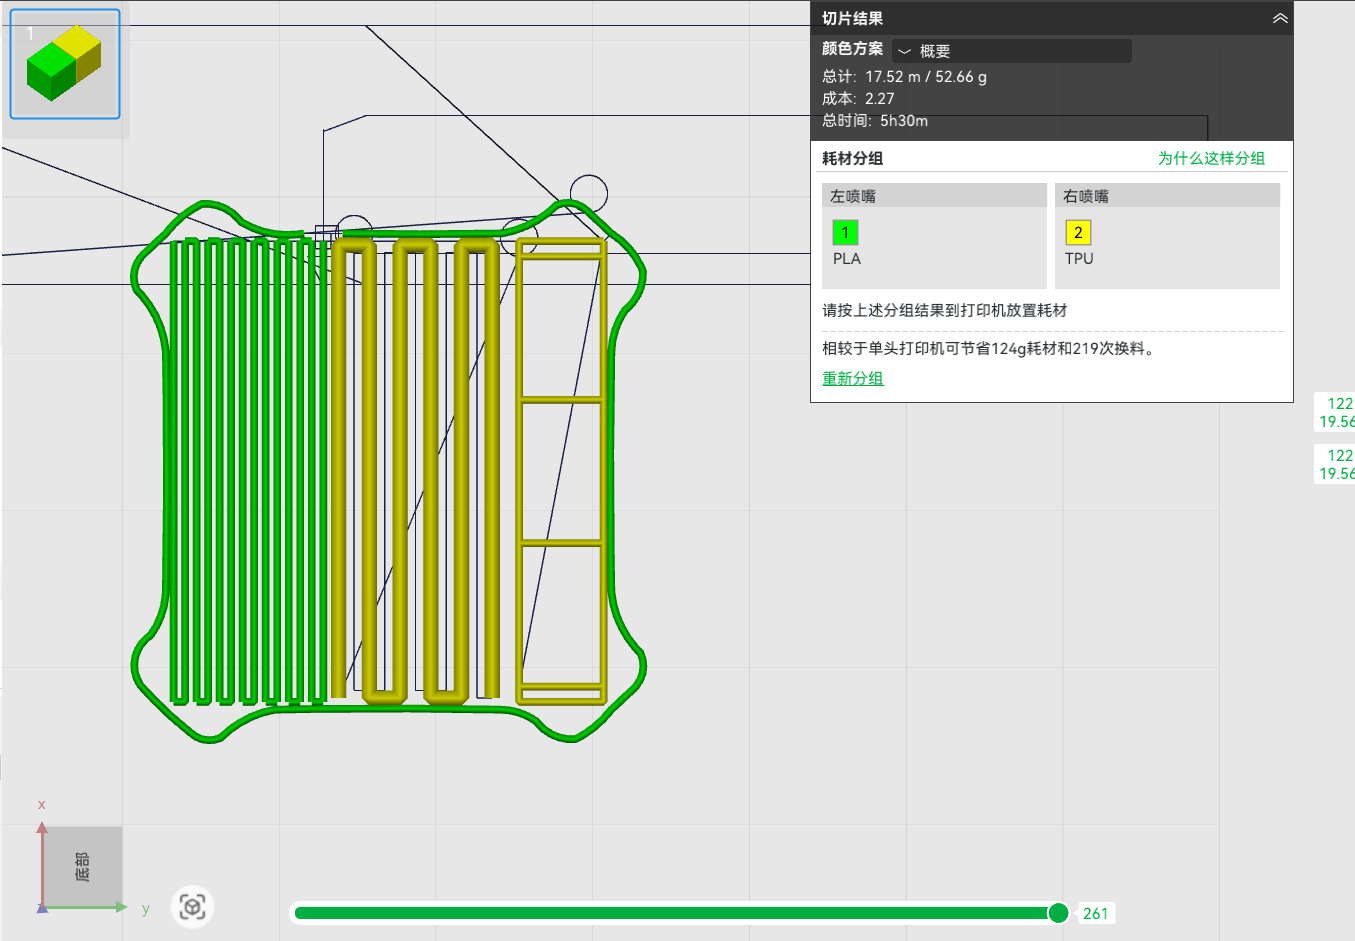Click the 重新分组 link
The height and width of the screenshot is (941, 1355).
tap(852, 379)
